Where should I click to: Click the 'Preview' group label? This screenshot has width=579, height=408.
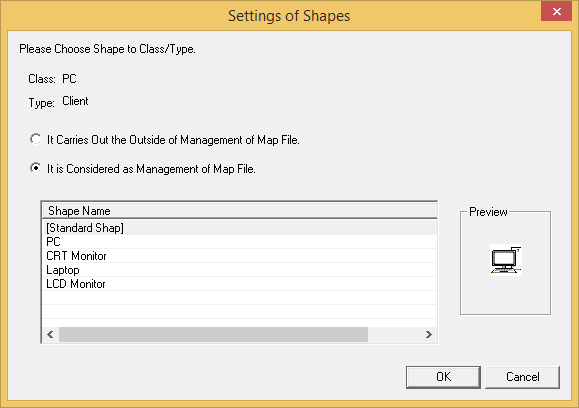(x=488, y=212)
